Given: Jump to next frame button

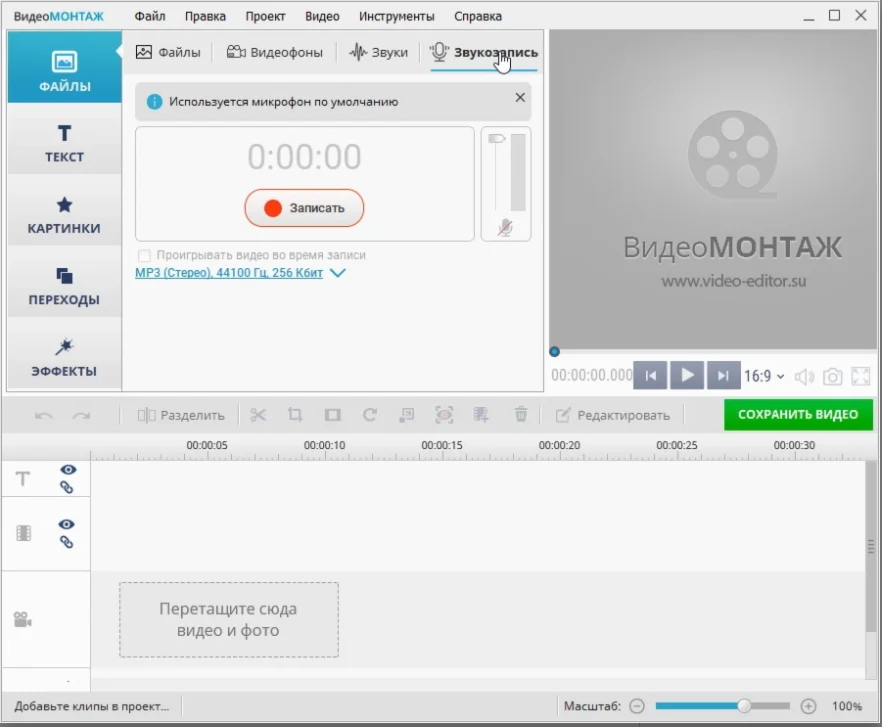Looking at the screenshot, I should pos(723,375).
